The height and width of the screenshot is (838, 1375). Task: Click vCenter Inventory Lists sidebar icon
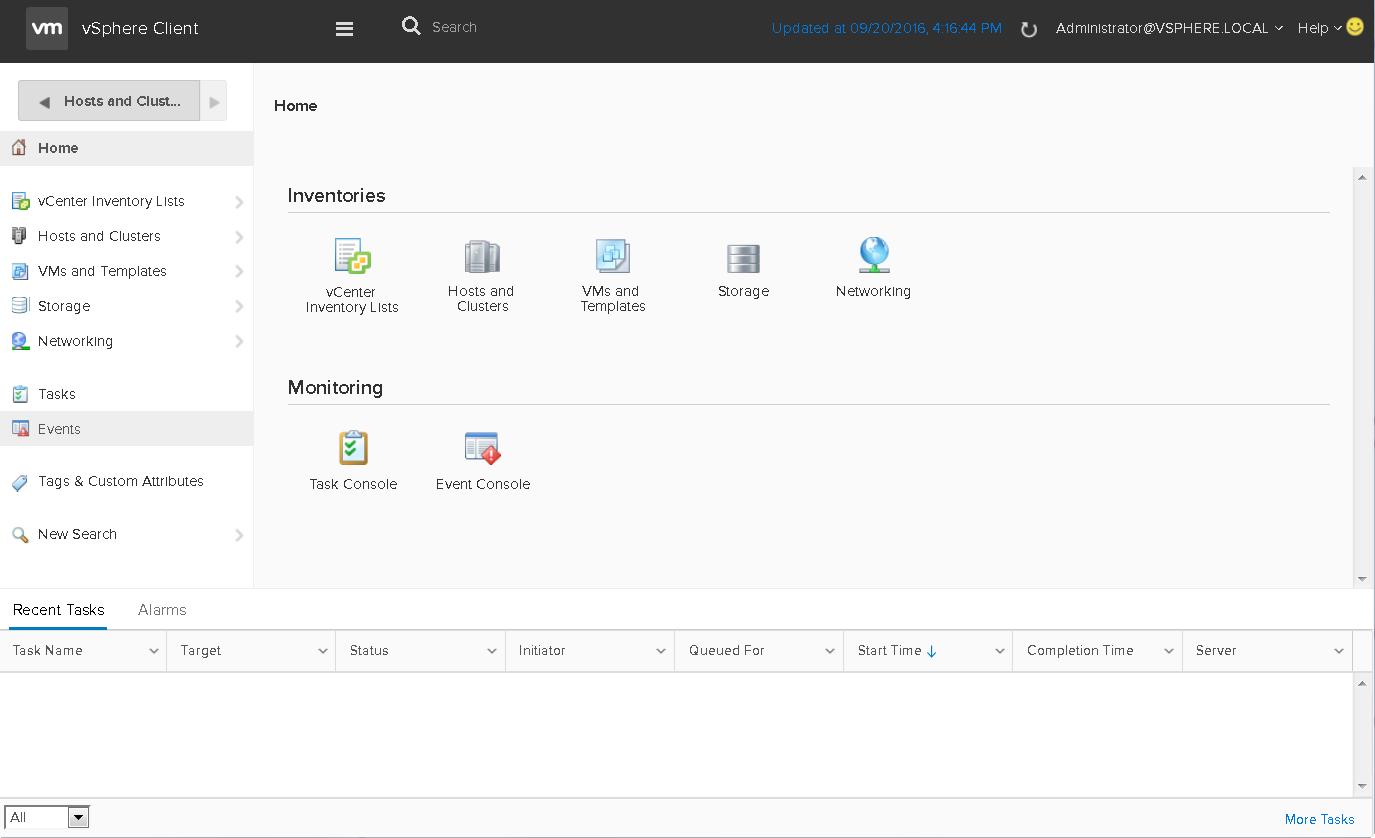(x=20, y=201)
